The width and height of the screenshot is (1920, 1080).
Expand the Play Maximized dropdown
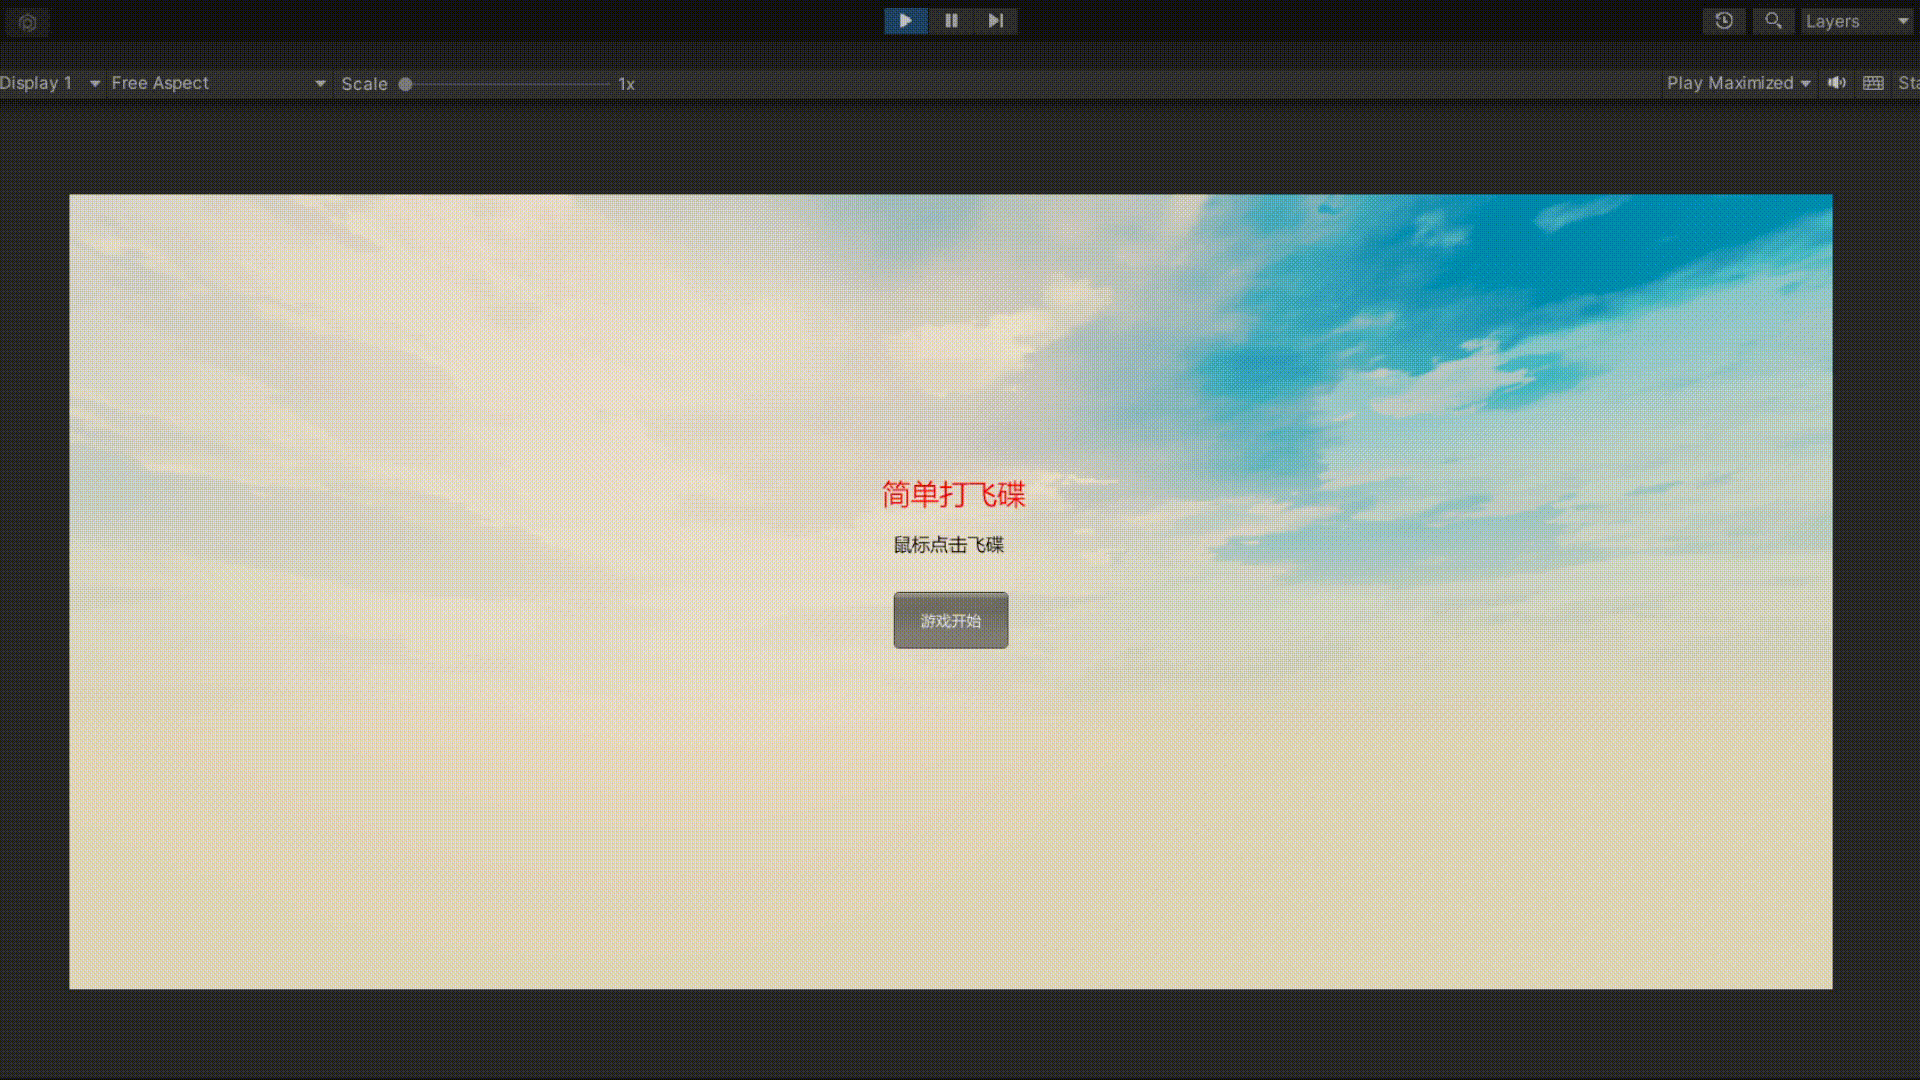(1738, 83)
